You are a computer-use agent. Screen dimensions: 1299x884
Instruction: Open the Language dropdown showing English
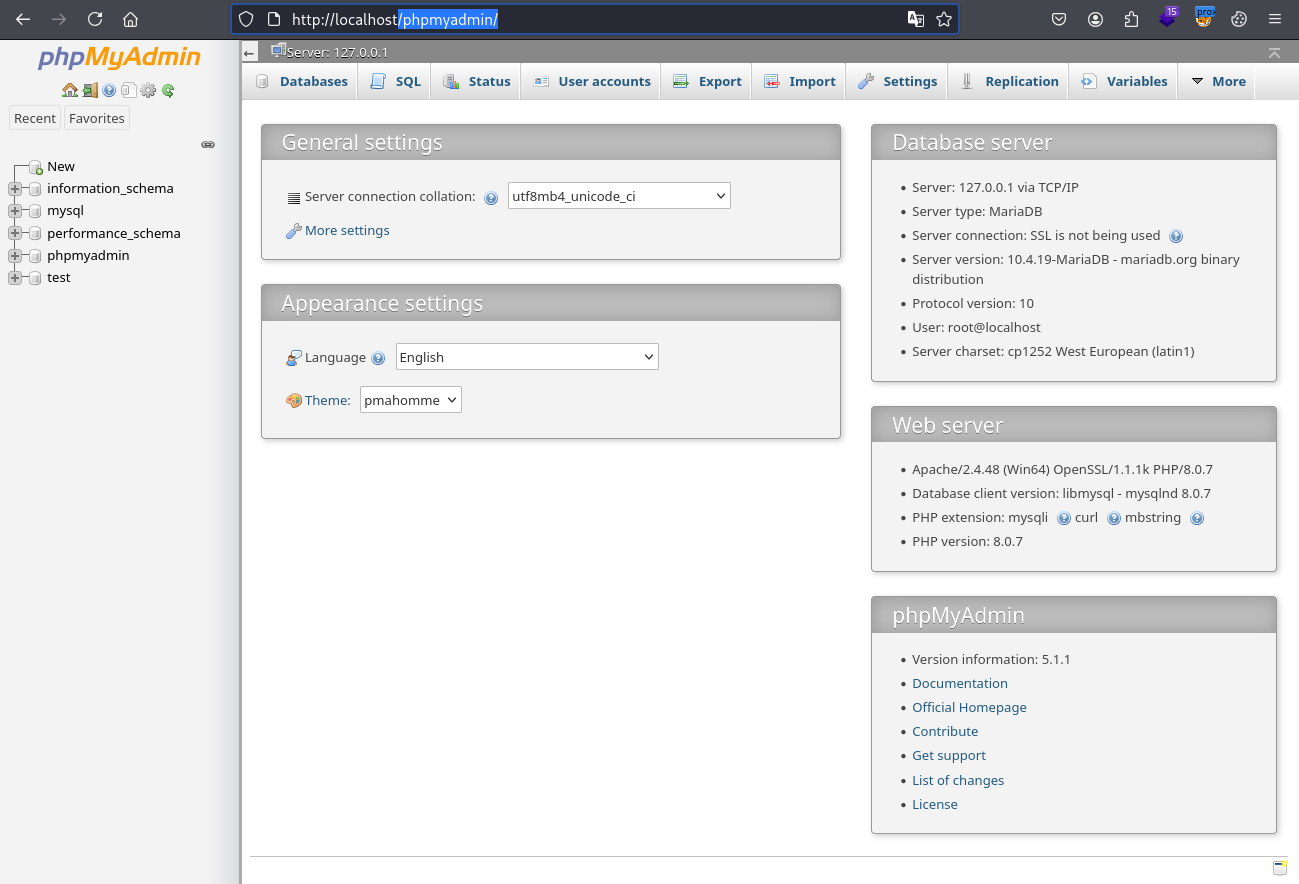pos(527,357)
